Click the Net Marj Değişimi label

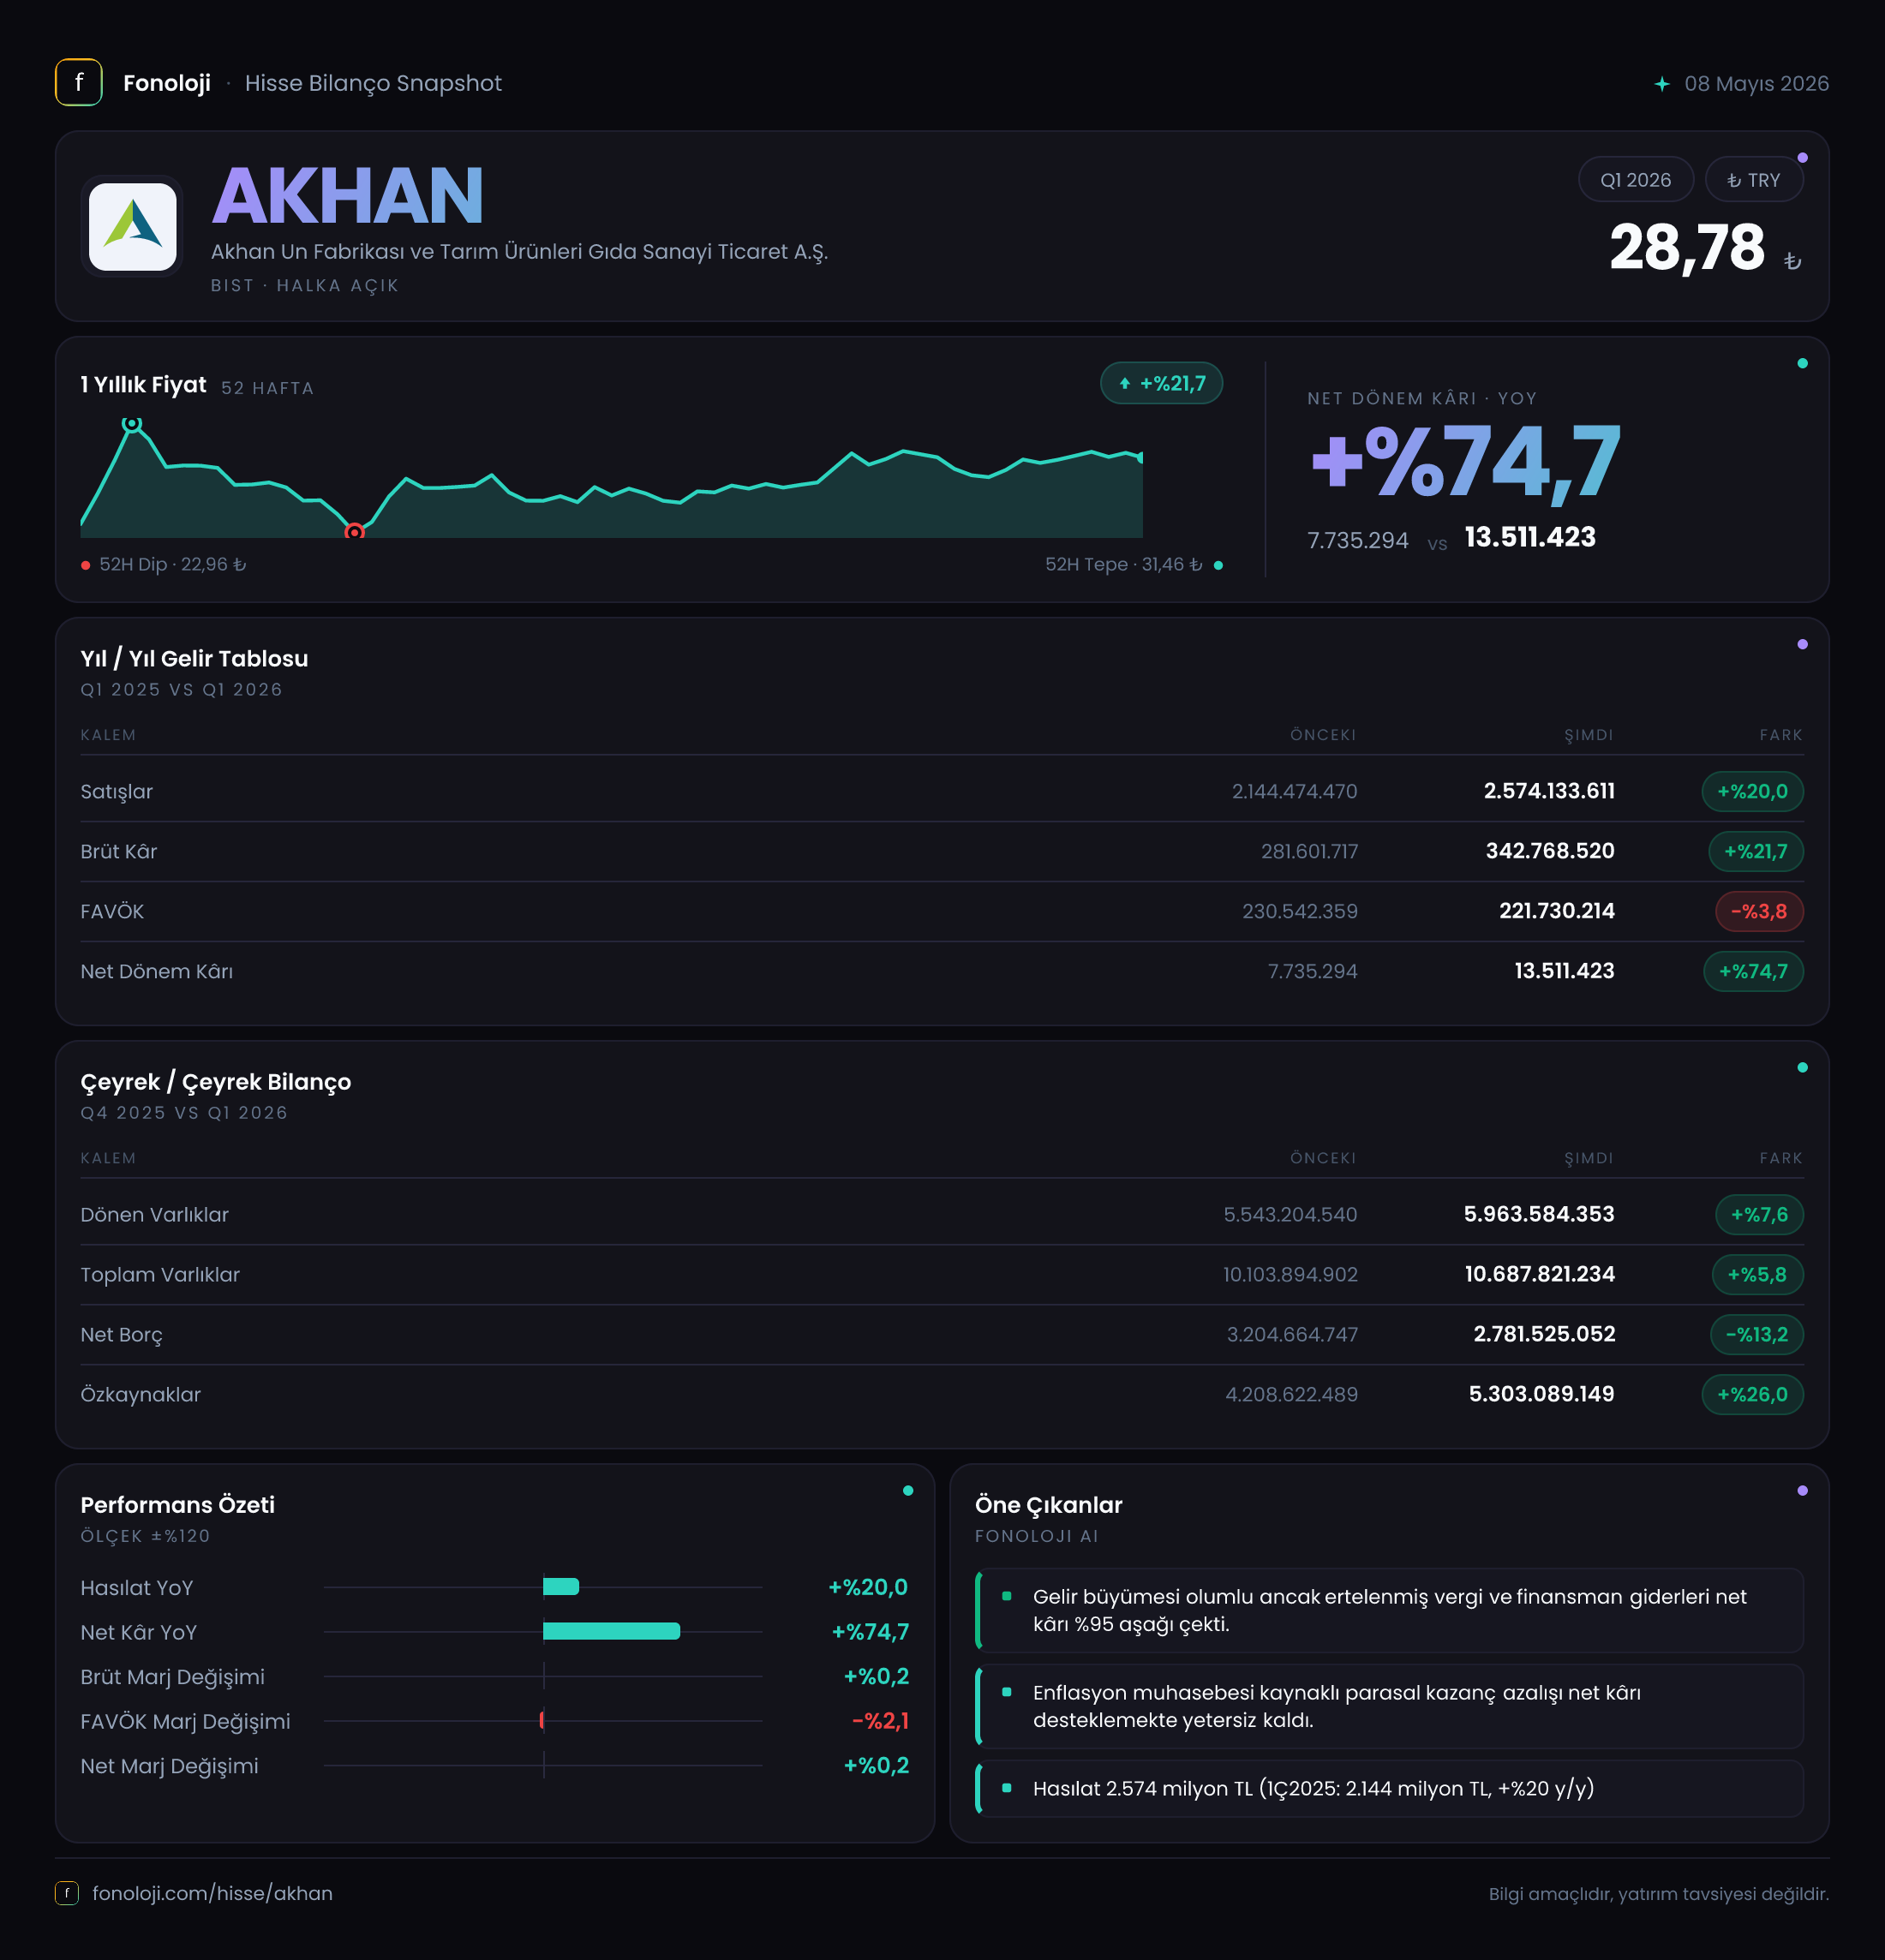point(169,1766)
